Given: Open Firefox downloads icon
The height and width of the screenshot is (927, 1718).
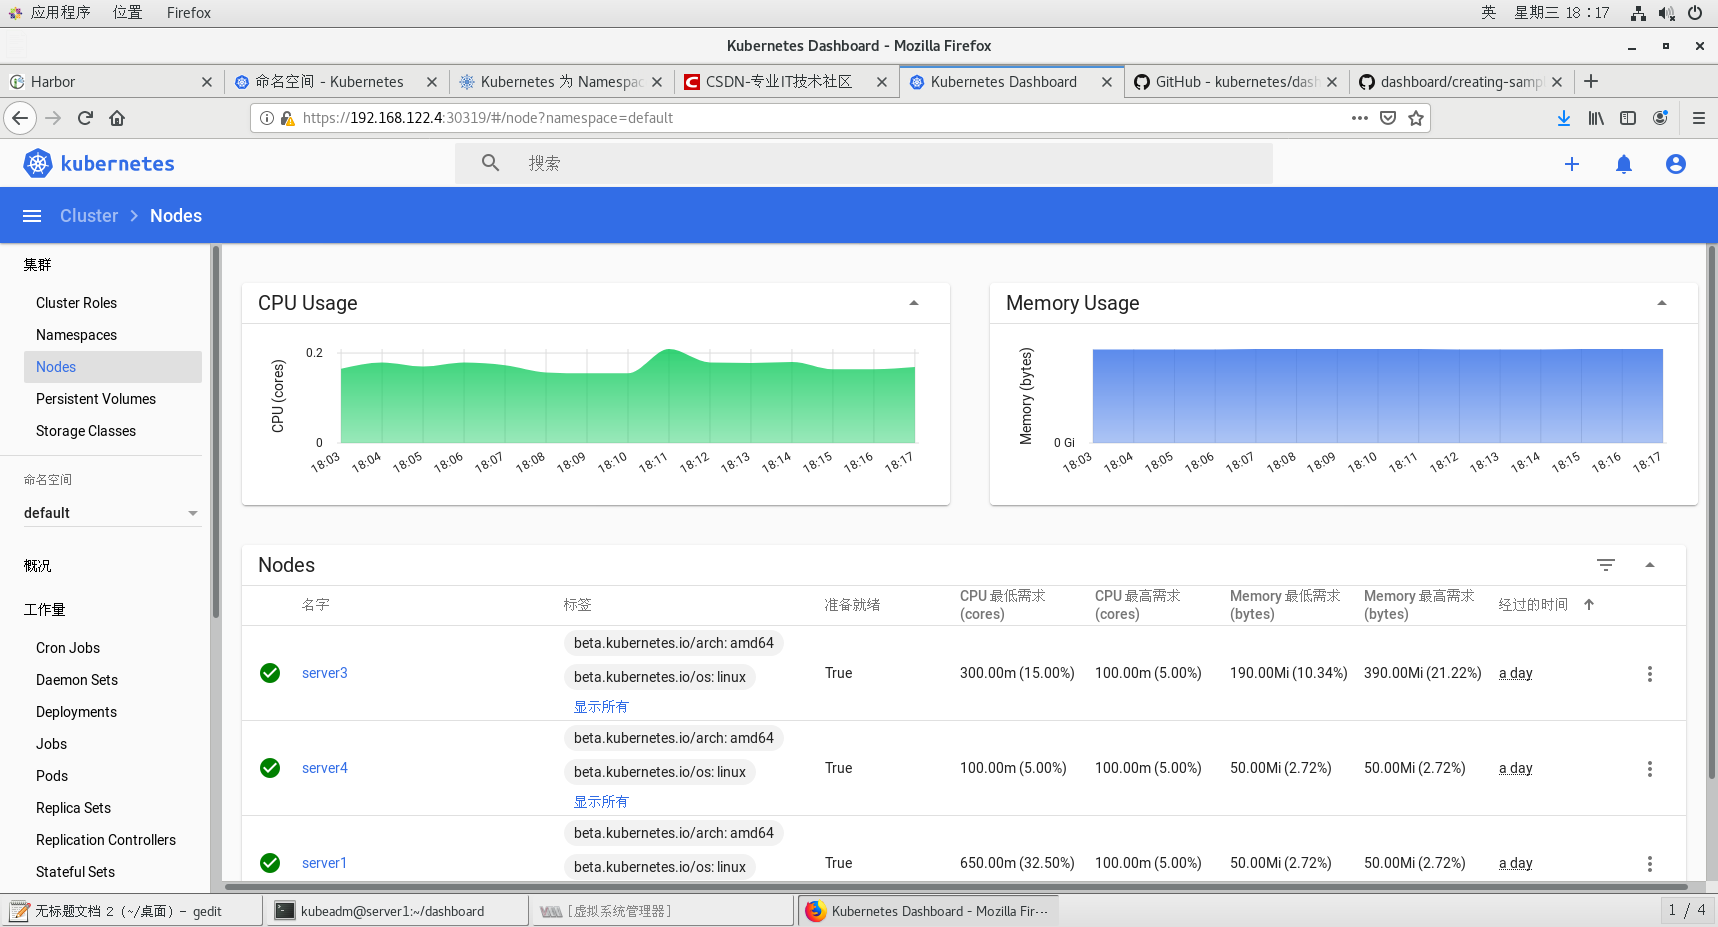Looking at the screenshot, I should click(x=1563, y=117).
